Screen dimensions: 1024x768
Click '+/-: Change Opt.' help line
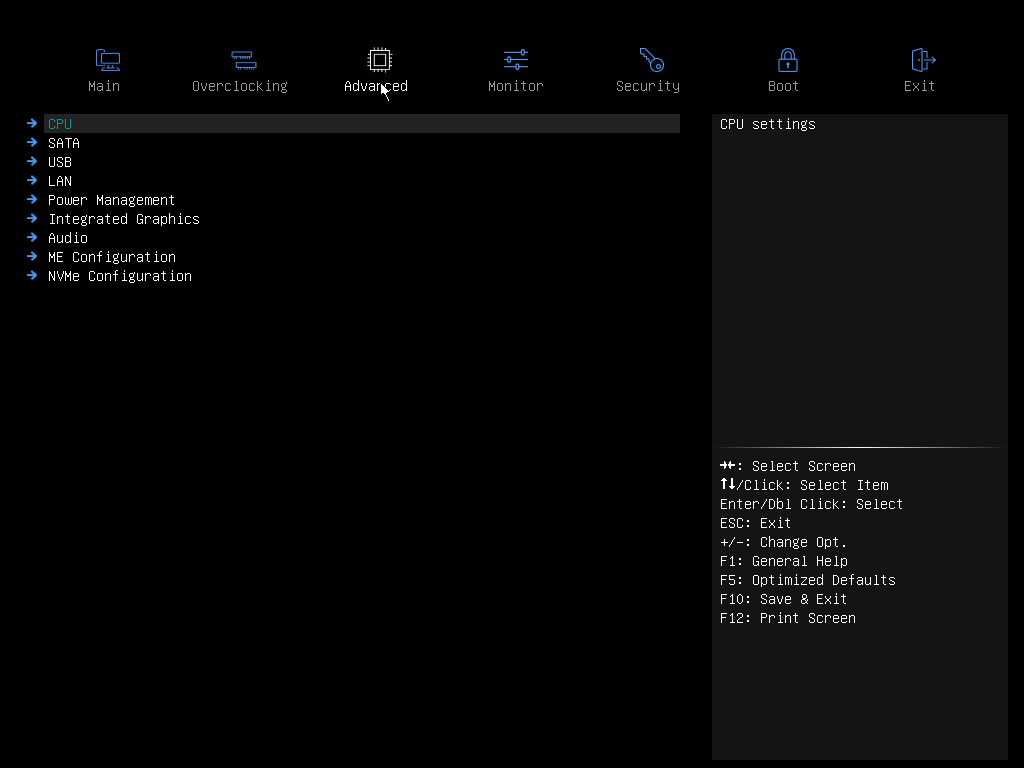(784, 542)
